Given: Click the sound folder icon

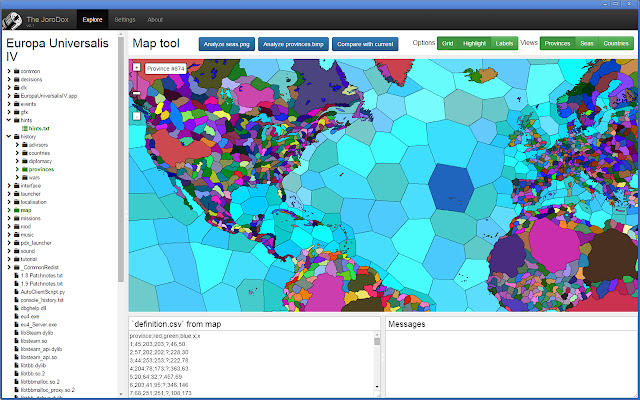Looking at the screenshot, I should (x=17, y=251).
